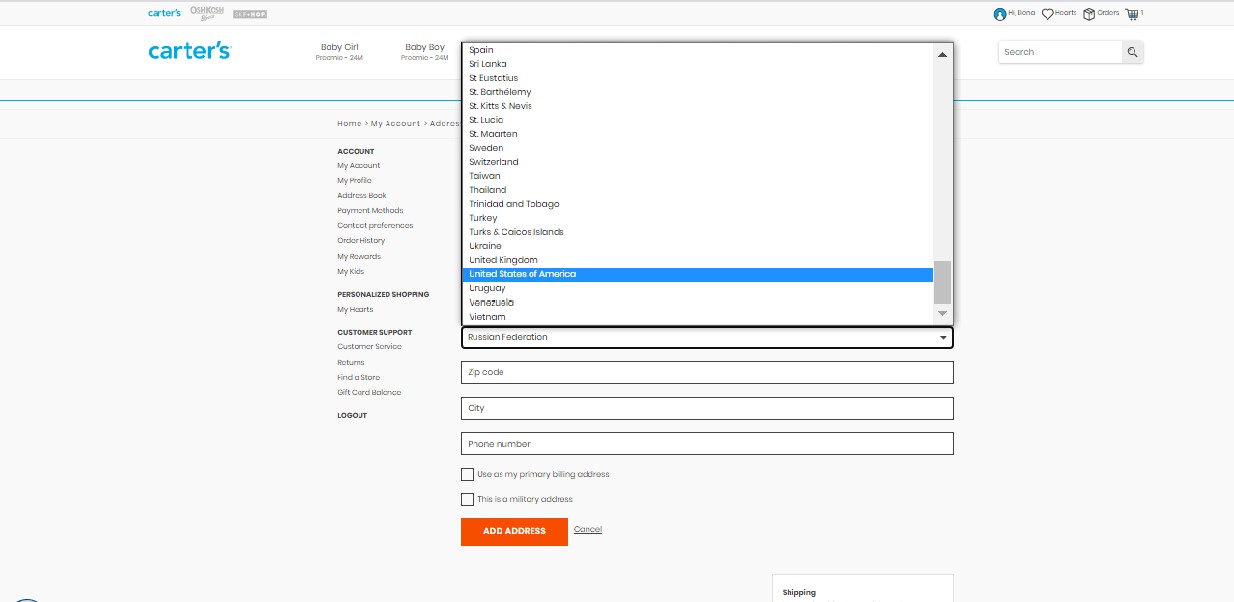Choose Sweden in the country list
Image resolution: width=1234 pixels, height=602 pixels.
click(697, 148)
